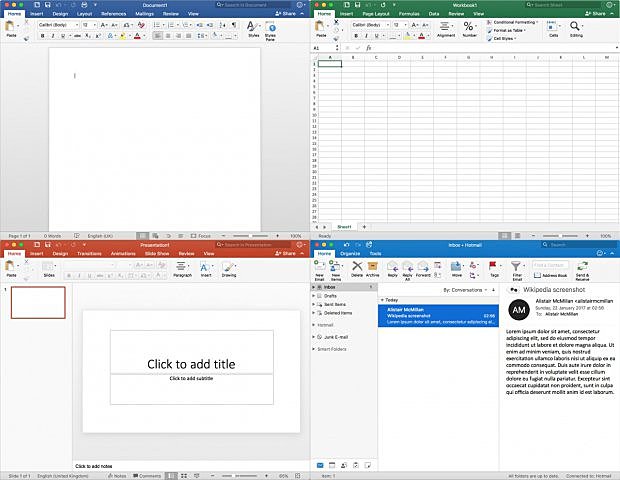Adjust the zoom slider in Word status bar
This screenshot has width=620, height=480.
250,236
